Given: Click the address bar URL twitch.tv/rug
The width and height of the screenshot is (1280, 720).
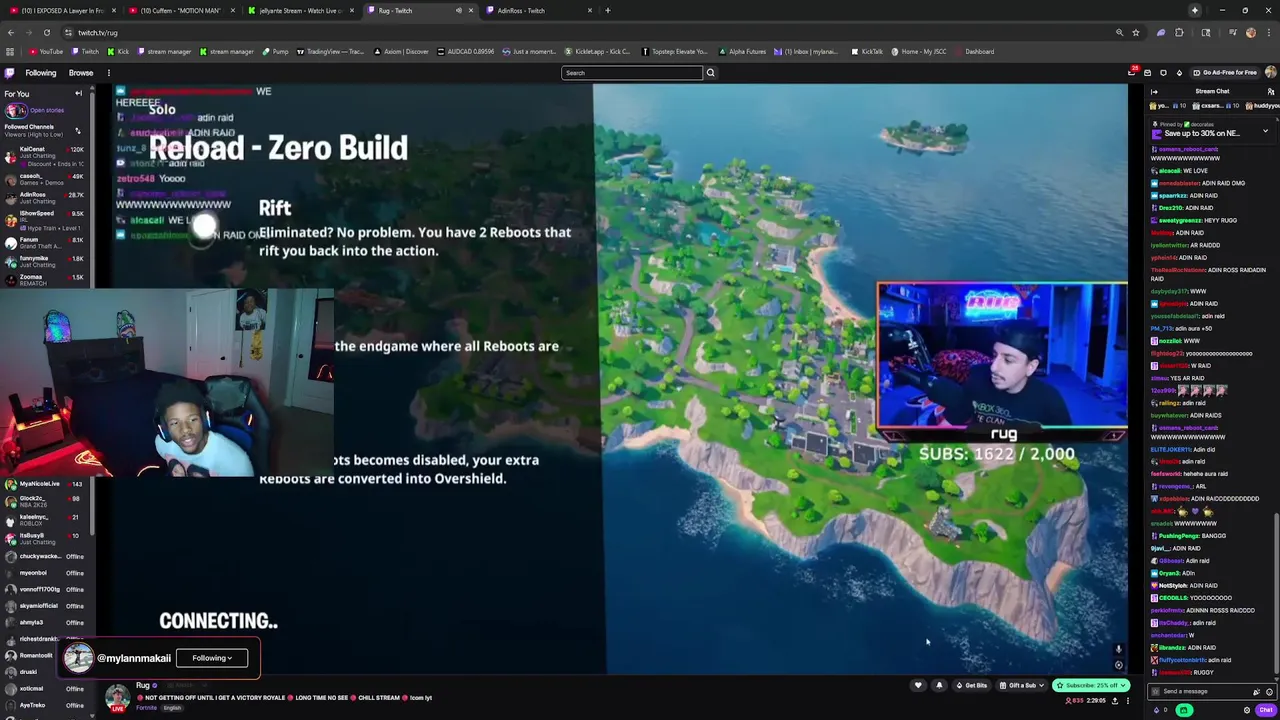Looking at the screenshot, I should click(x=98, y=33).
